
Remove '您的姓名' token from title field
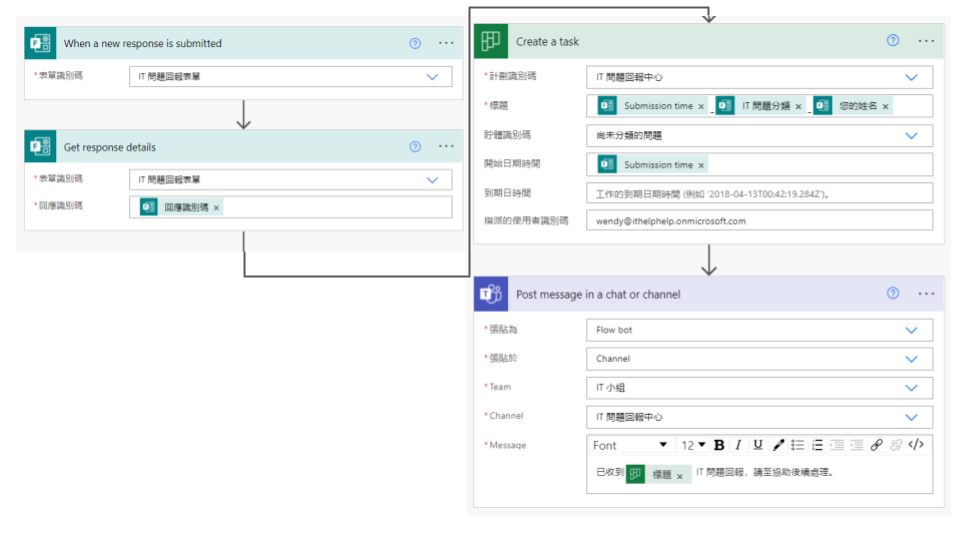[x=885, y=107]
